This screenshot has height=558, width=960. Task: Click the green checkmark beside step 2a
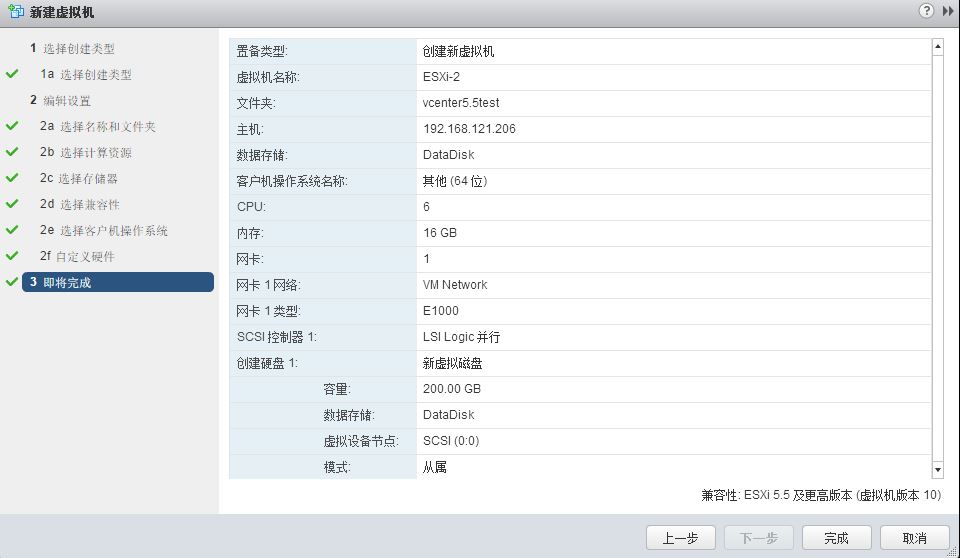(12, 126)
